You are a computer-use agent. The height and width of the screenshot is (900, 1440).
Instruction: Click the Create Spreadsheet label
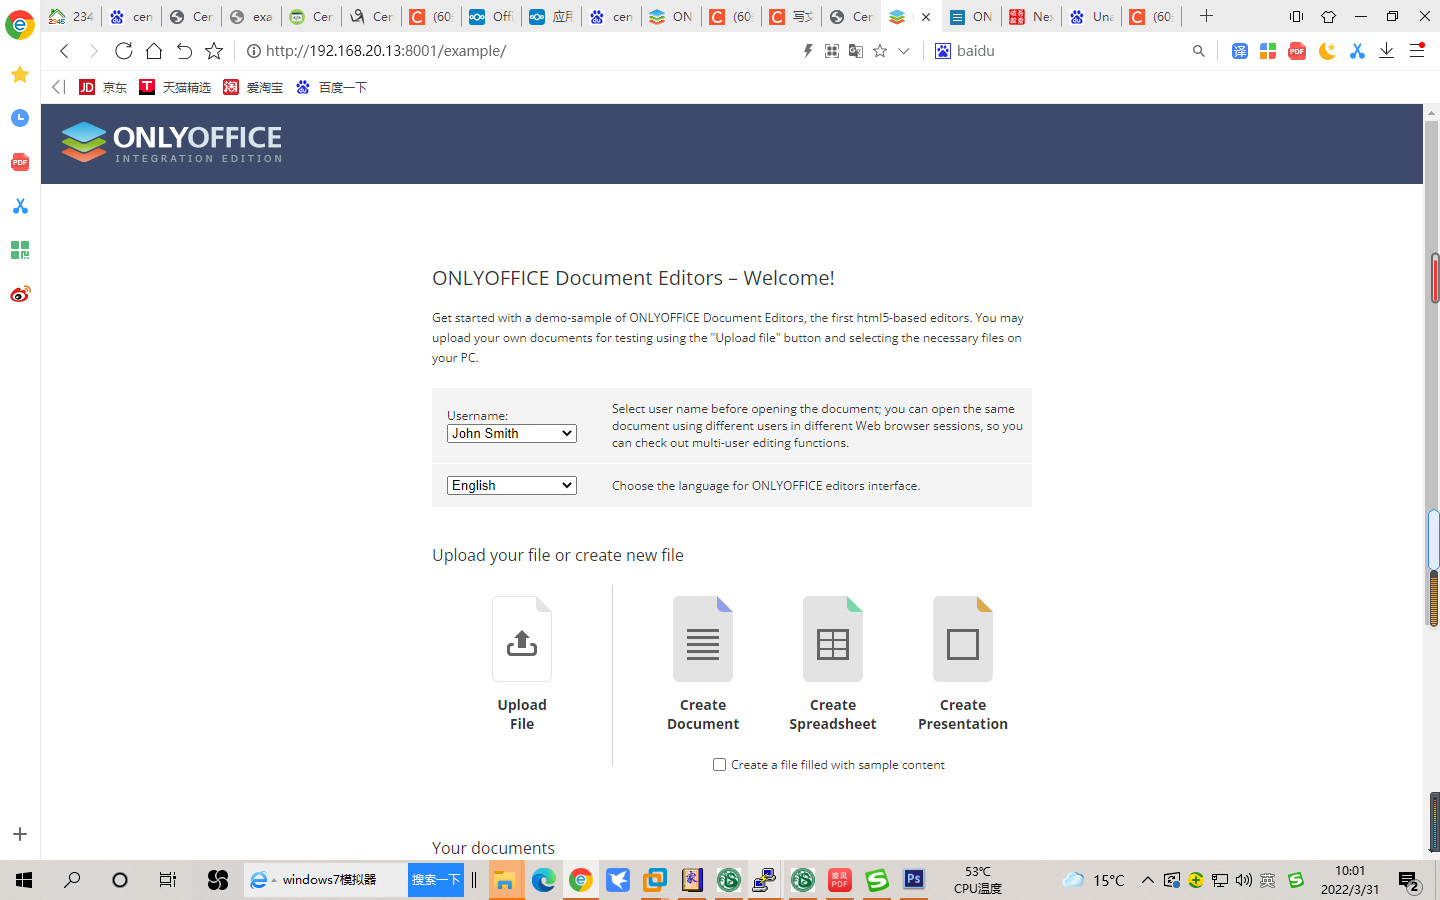pyautogui.click(x=833, y=714)
